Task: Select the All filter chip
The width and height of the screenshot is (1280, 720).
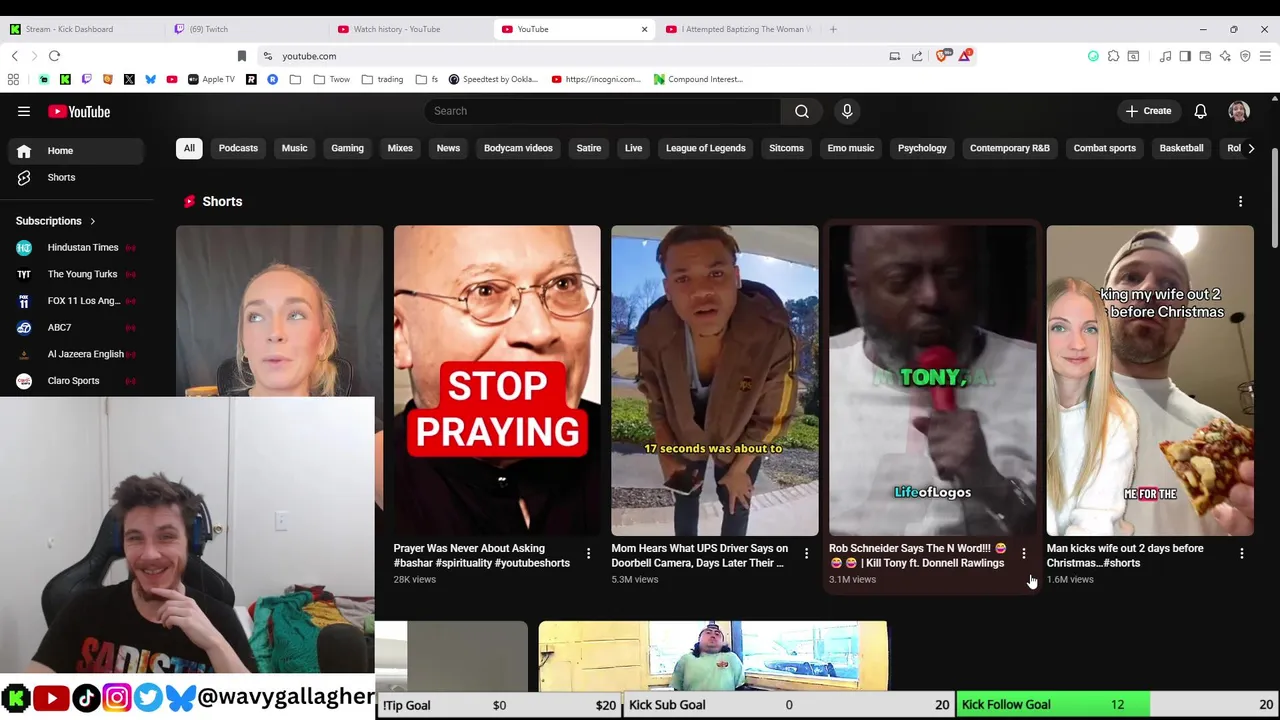Action: (x=189, y=148)
